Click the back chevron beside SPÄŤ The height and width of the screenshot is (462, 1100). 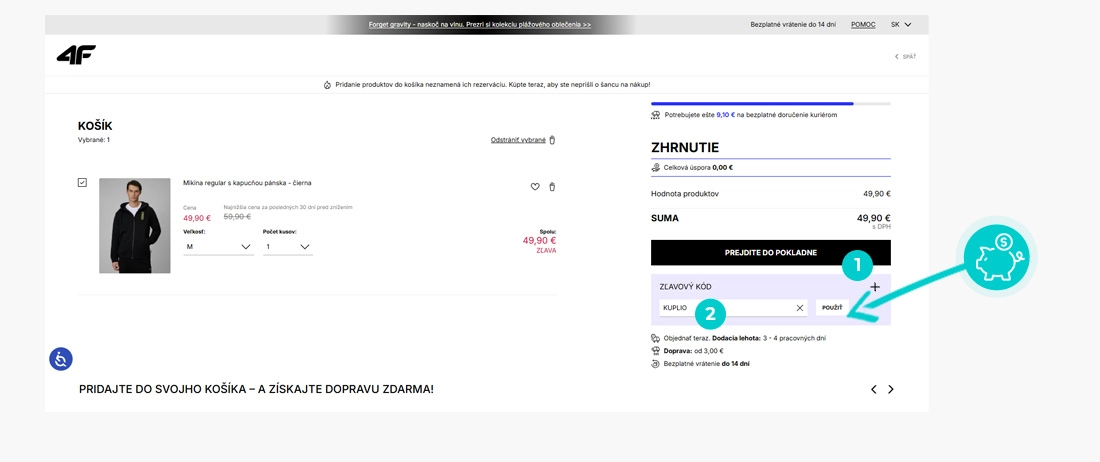(x=897, y=56)
